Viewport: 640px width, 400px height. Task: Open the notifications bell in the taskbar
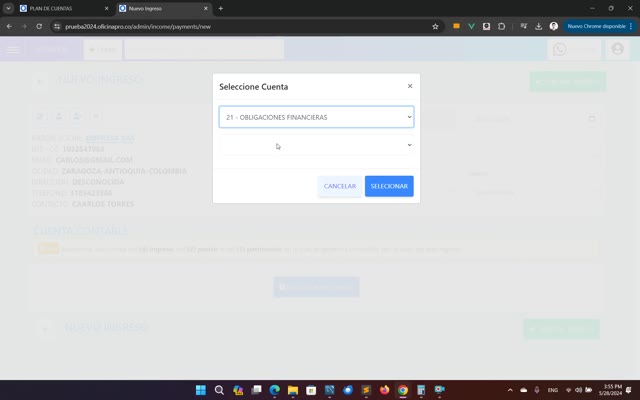pos(629,390)
